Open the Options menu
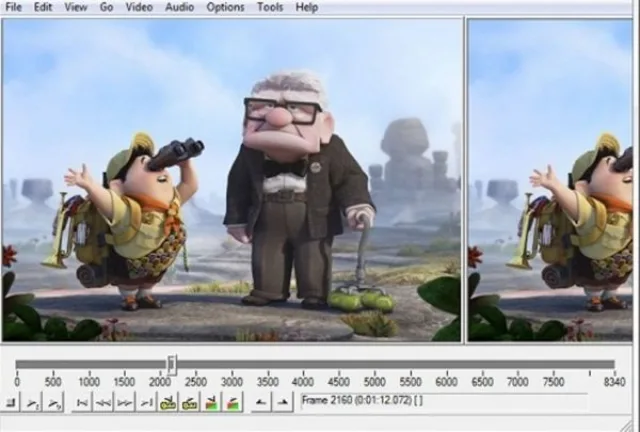This screenshot has height=432, width=640. tap(225, 7)
